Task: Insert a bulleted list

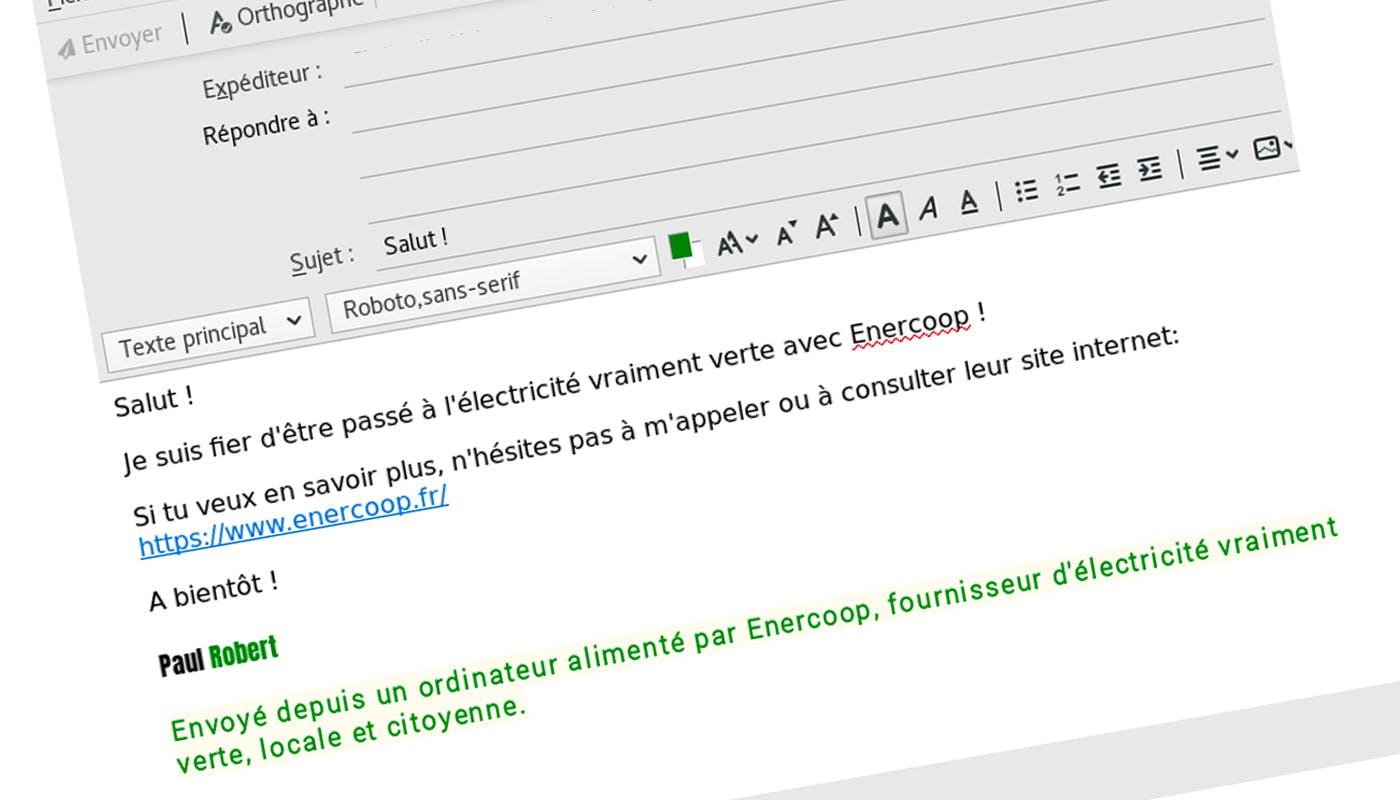Action: (x=1026, y=191)
